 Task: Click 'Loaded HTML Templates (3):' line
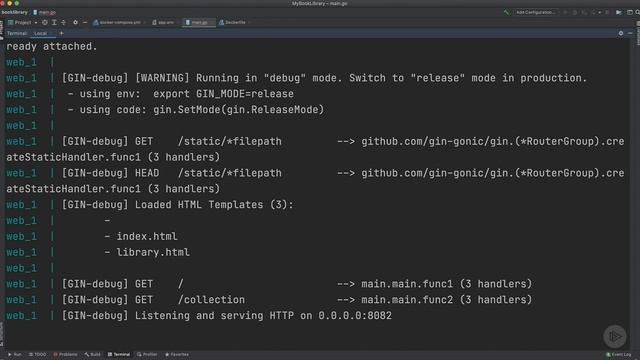[214, 204]
